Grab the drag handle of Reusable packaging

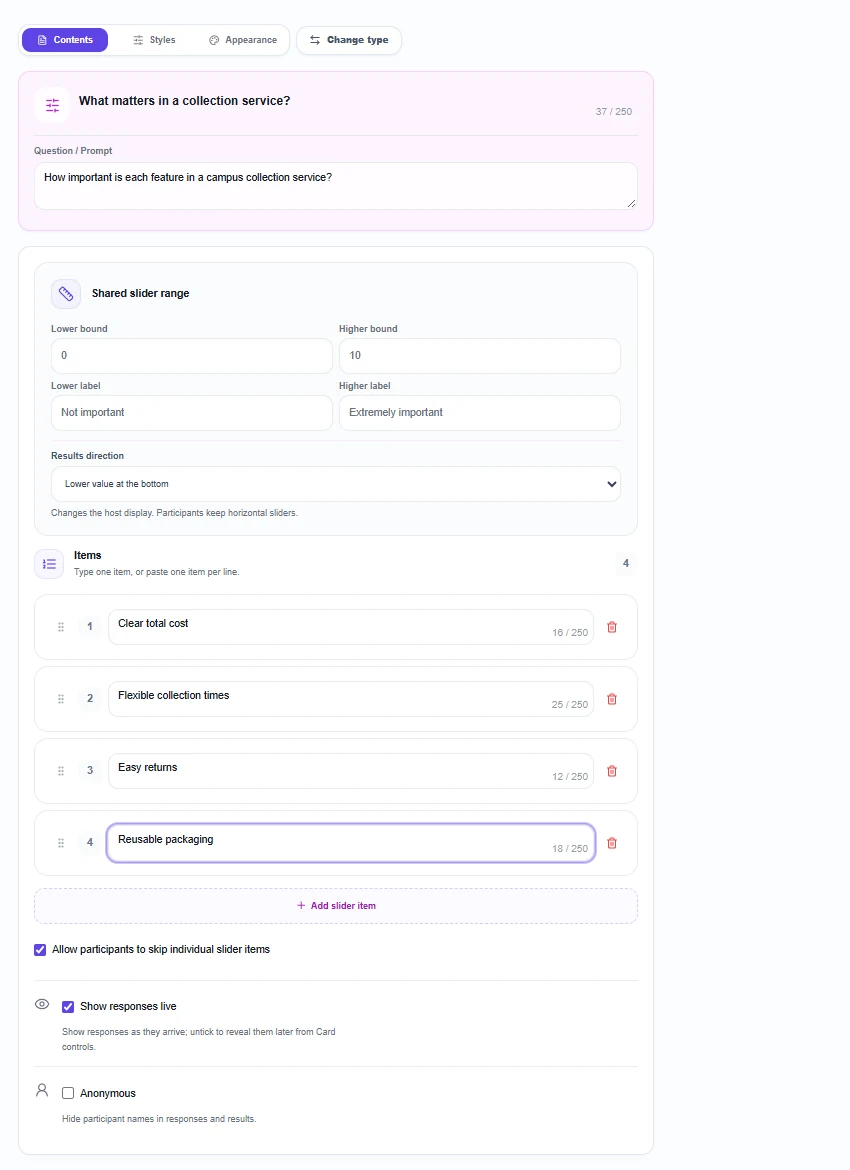(x=61, y=843)
